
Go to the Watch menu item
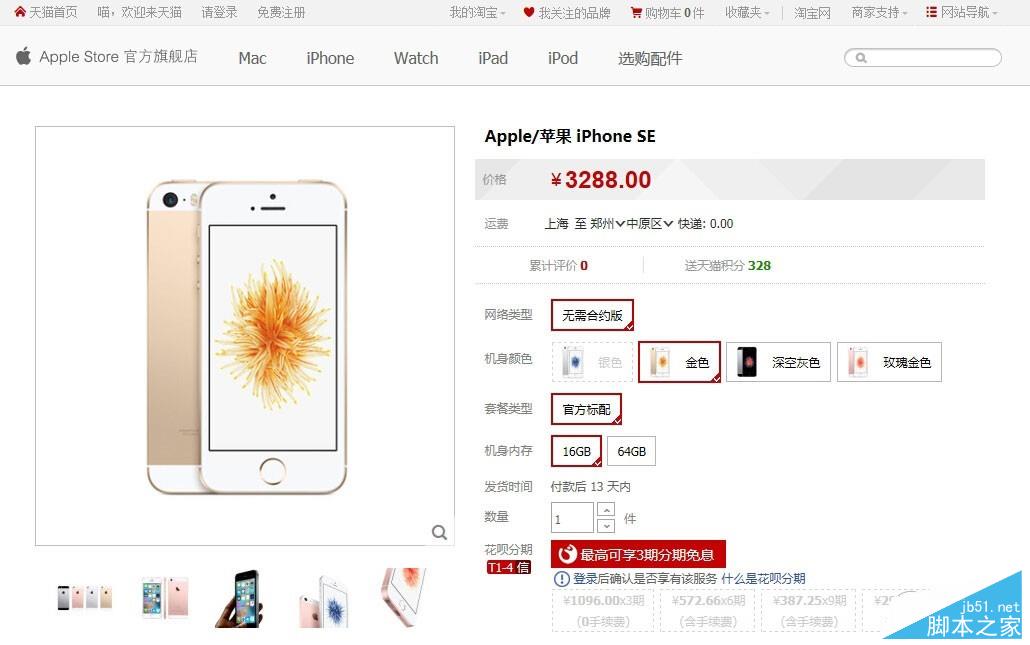pyautogui.click(x=416, y=58)
